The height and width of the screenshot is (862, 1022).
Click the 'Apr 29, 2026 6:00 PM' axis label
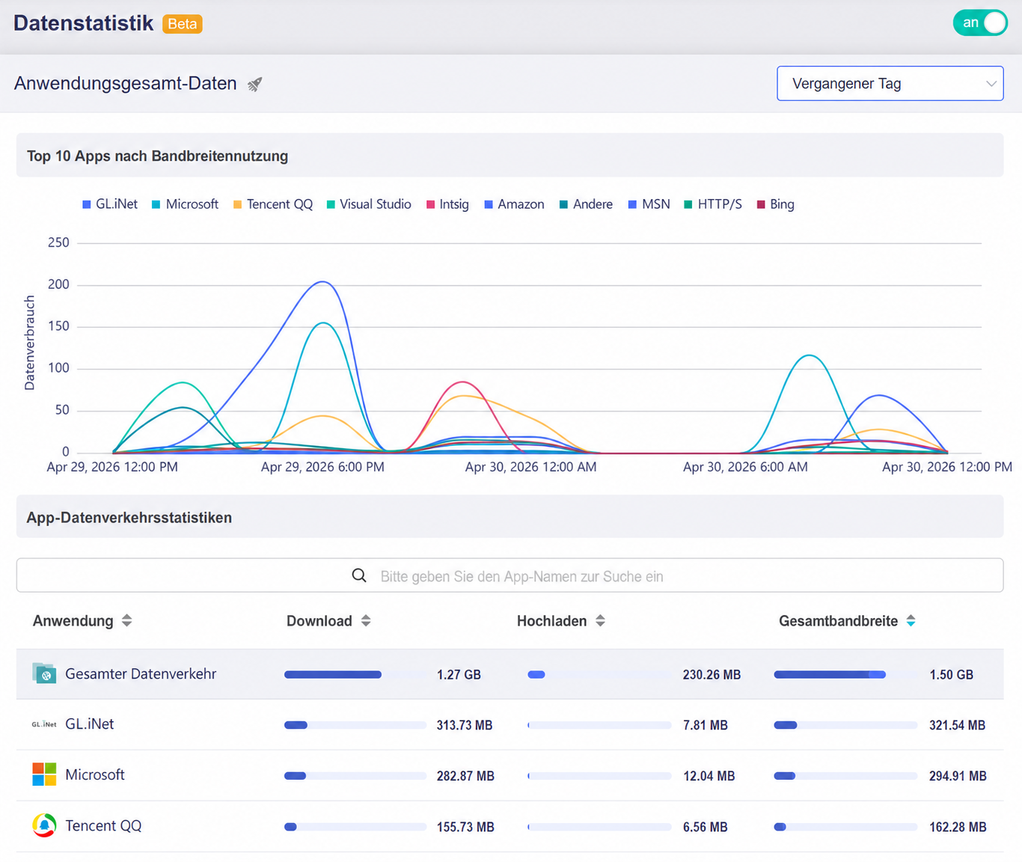(323, 467)
